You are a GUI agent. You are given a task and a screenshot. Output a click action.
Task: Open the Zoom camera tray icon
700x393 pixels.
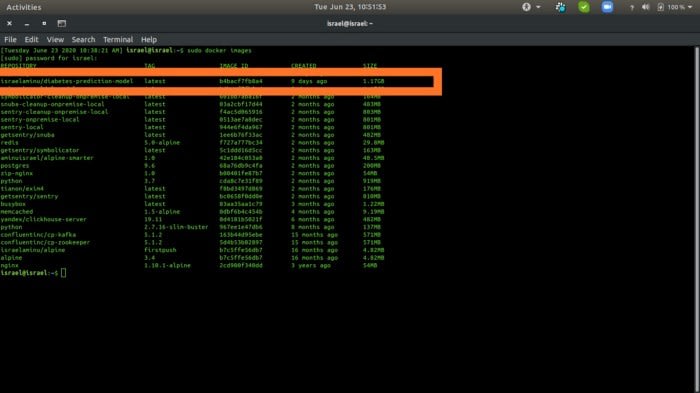607,7
